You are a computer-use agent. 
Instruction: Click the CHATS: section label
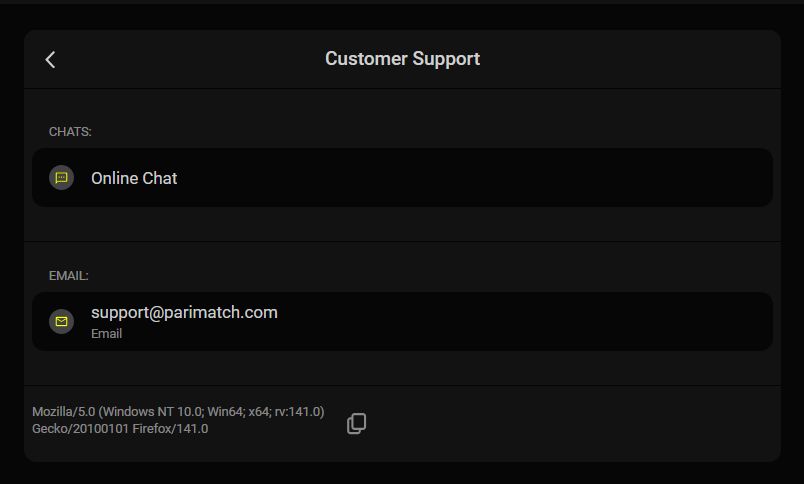pyautogui.click(x=70, y=132)
